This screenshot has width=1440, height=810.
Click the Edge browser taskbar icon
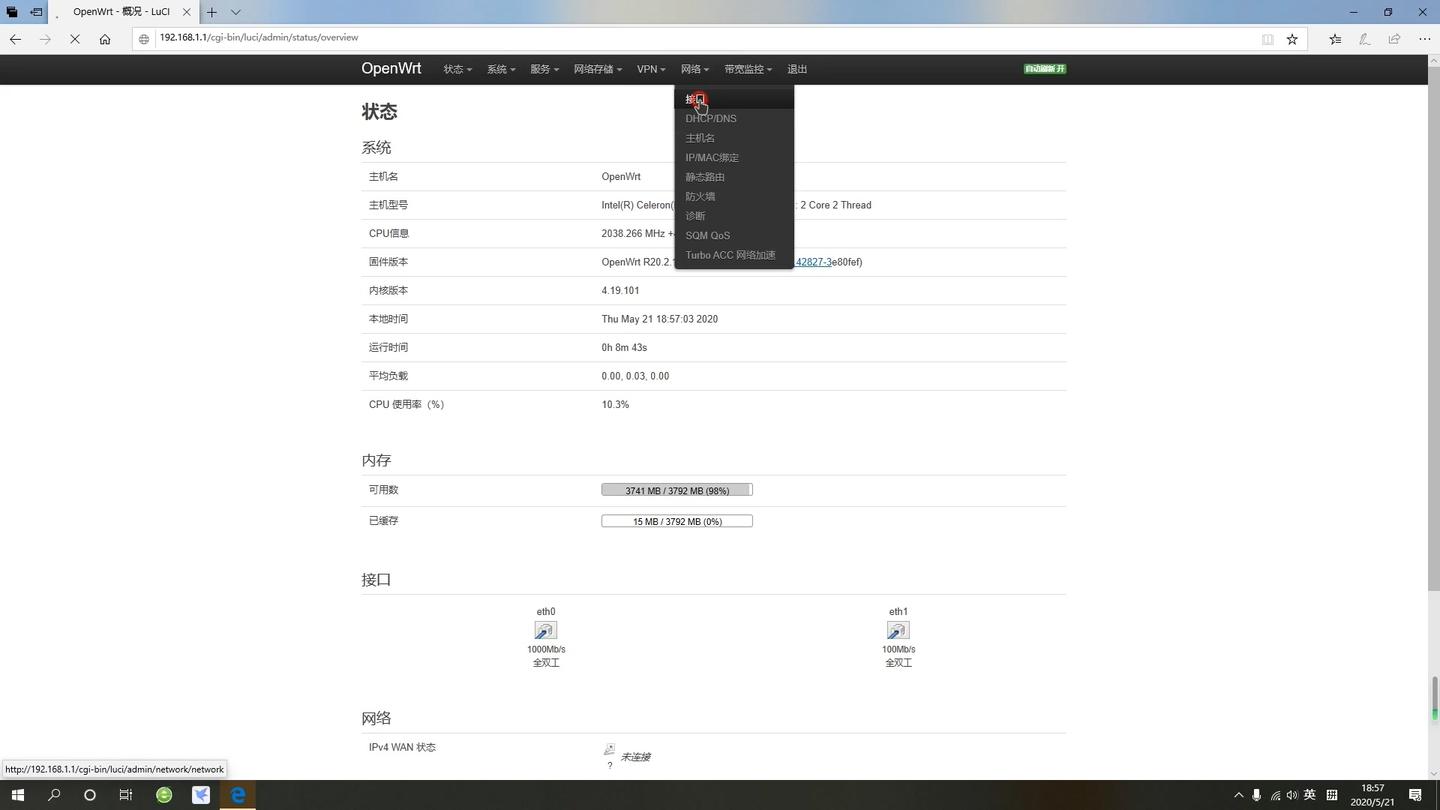click(x=238, y=795)
